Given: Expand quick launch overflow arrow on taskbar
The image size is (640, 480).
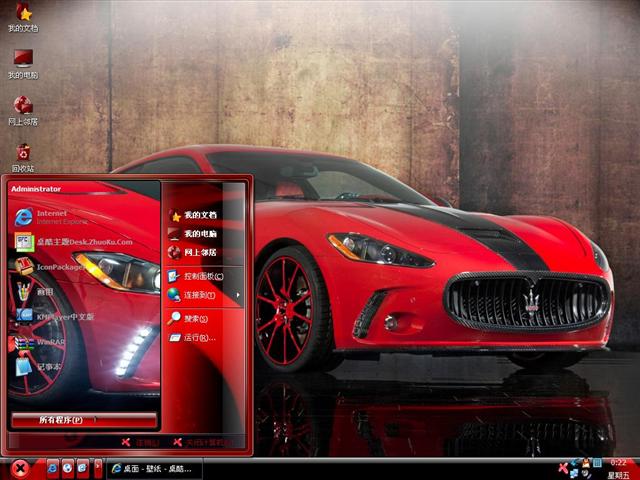Looking at the screenshot, I should point(97,467).
